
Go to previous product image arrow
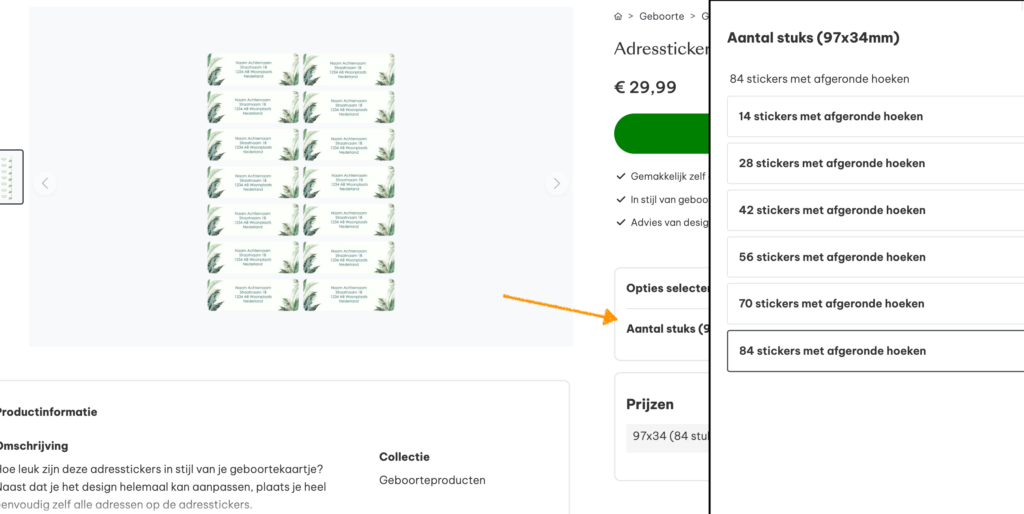(44, 183)
